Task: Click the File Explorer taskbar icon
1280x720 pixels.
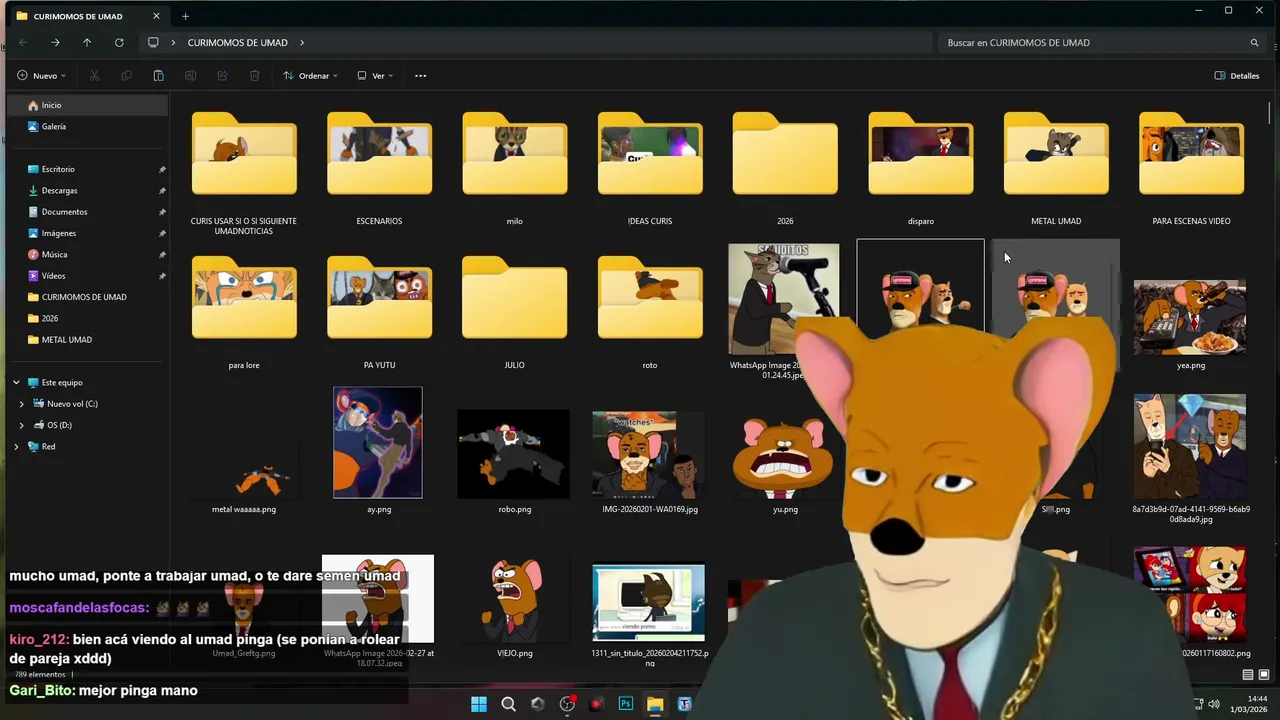Action: coord(655,704)
